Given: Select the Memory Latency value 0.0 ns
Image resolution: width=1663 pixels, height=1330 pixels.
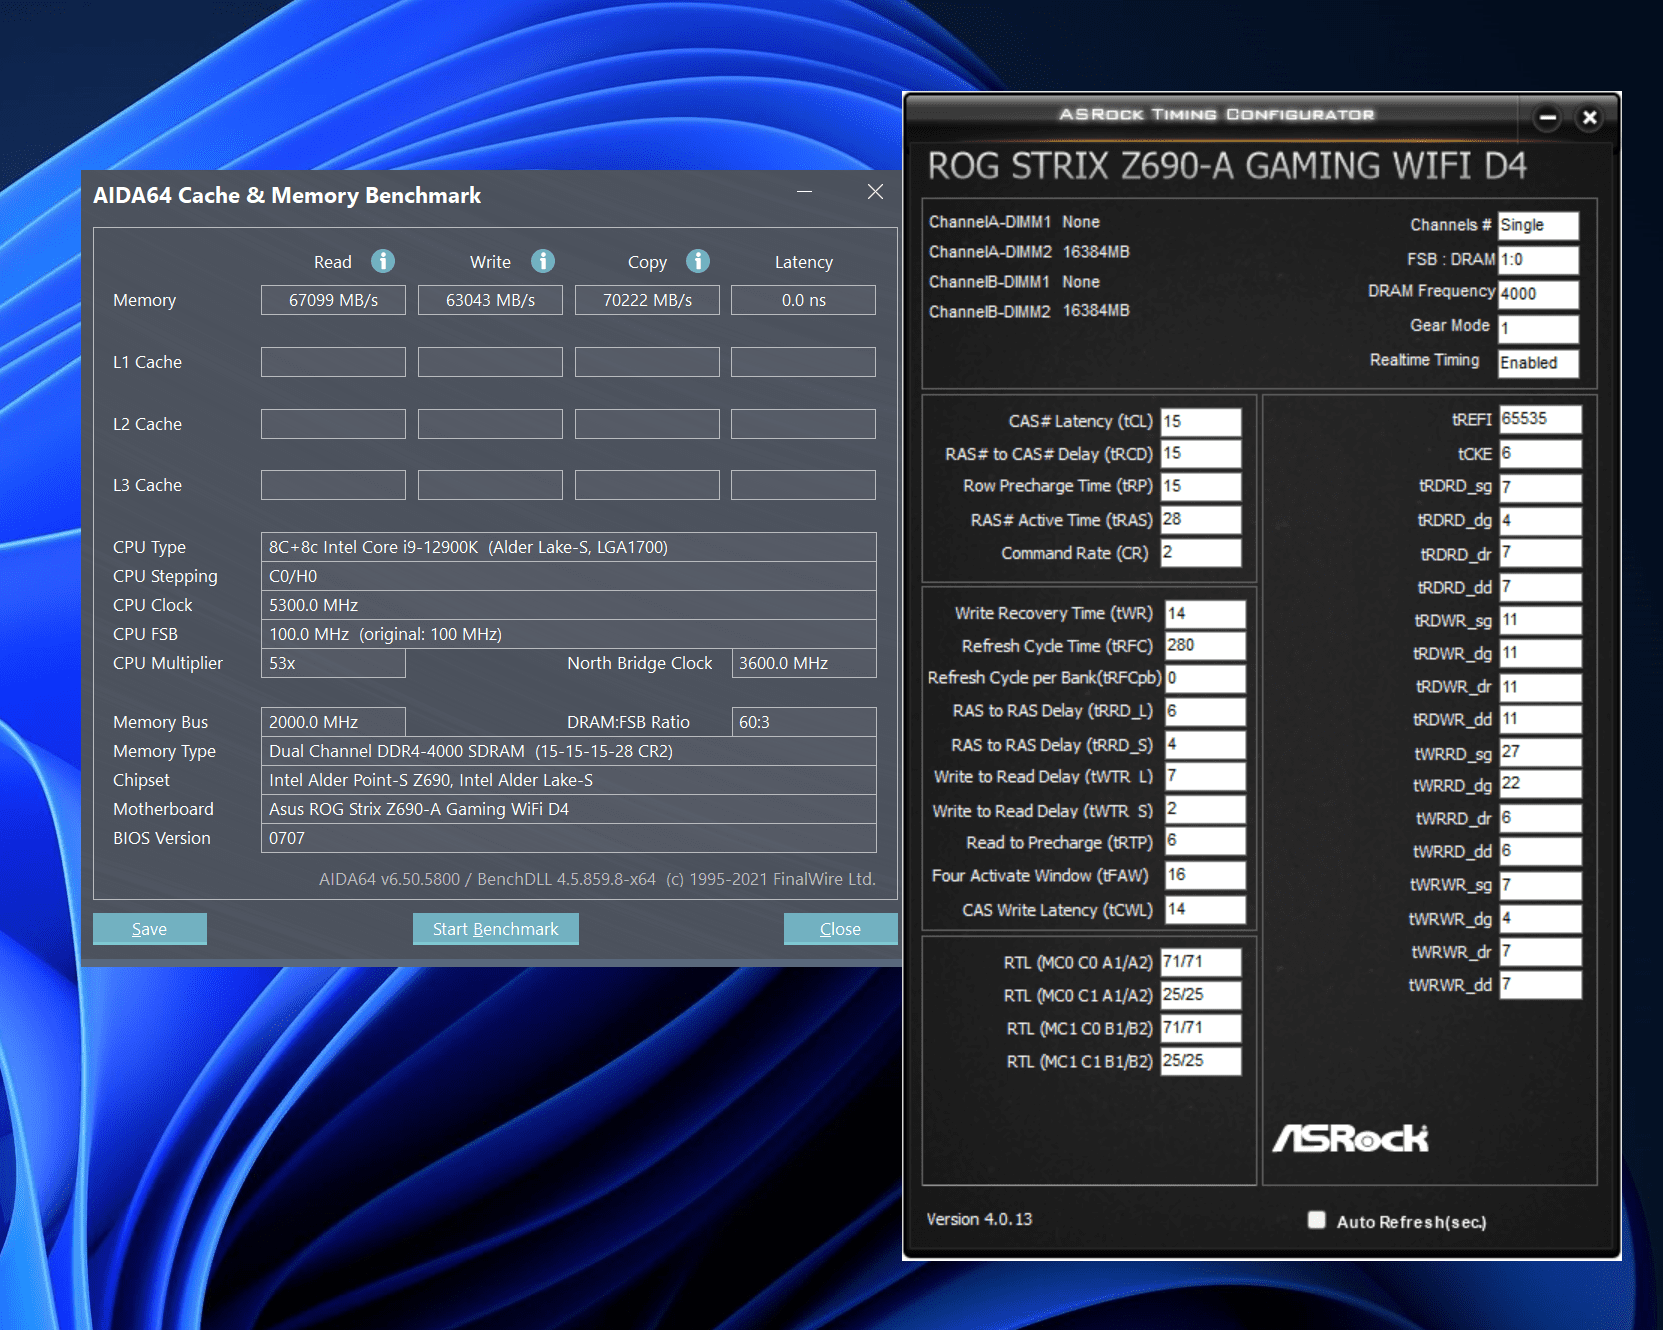Looking at the screenshot, I should (803, 300).
